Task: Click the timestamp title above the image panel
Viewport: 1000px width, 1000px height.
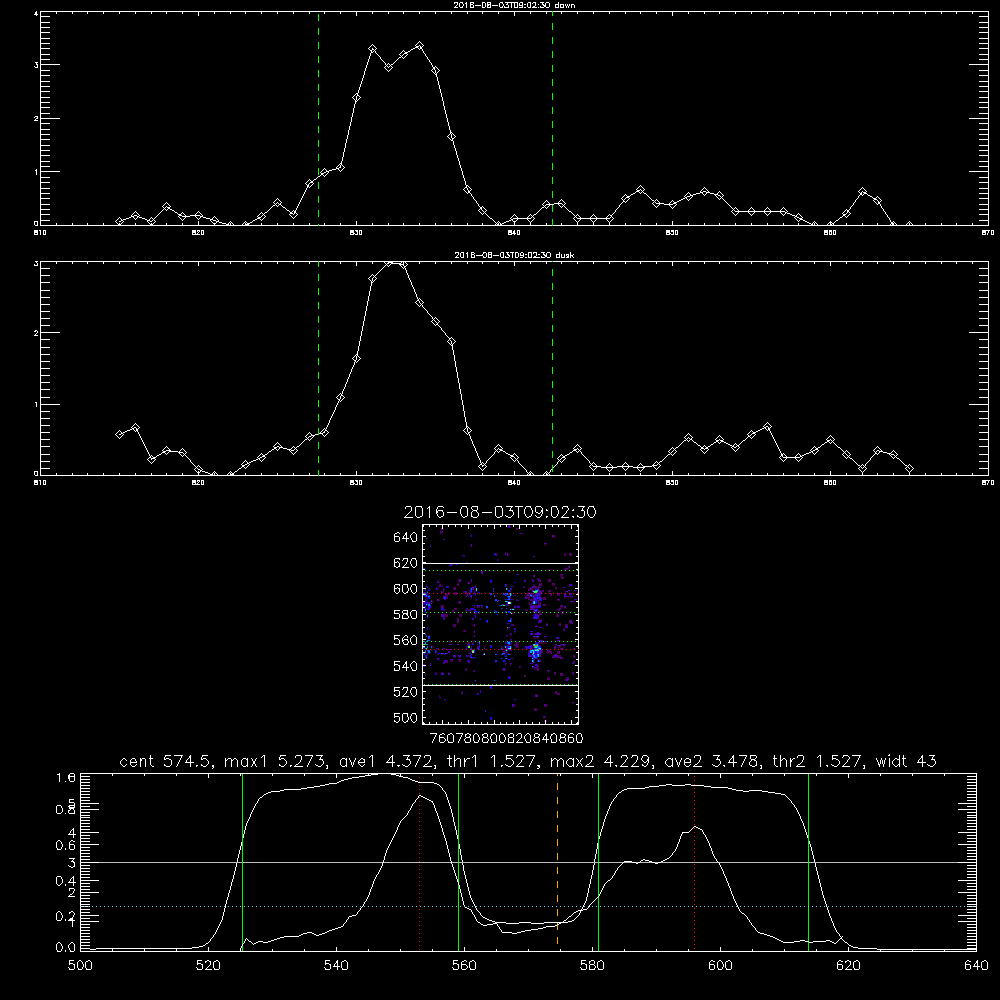Action: coord(500,512)
